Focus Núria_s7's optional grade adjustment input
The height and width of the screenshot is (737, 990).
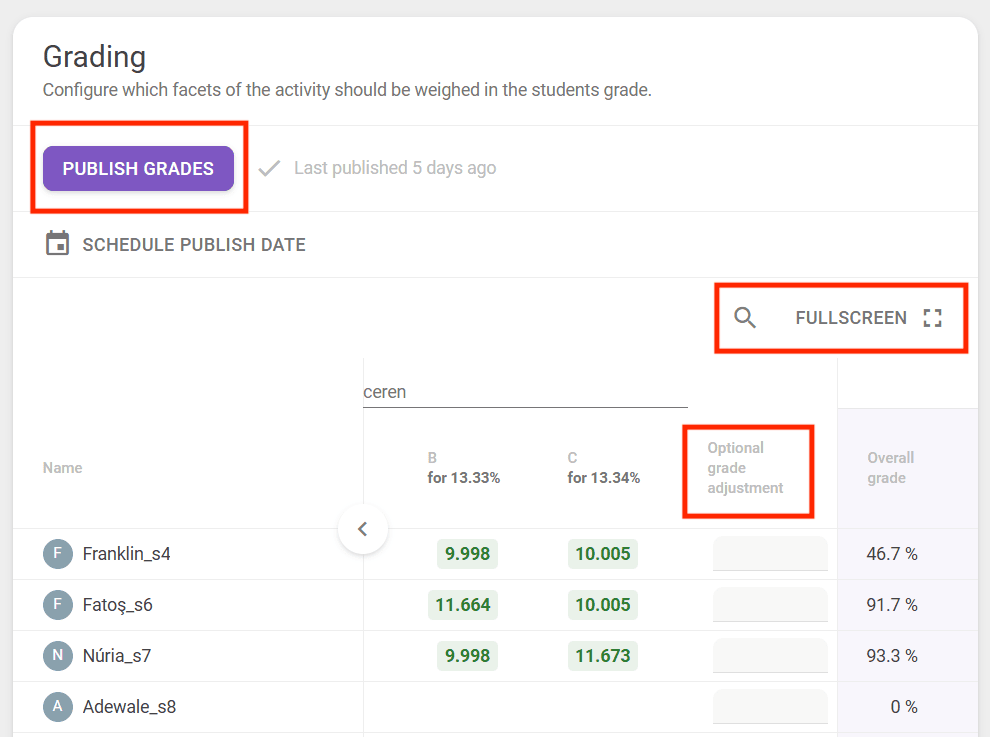(x=770, y=656)
